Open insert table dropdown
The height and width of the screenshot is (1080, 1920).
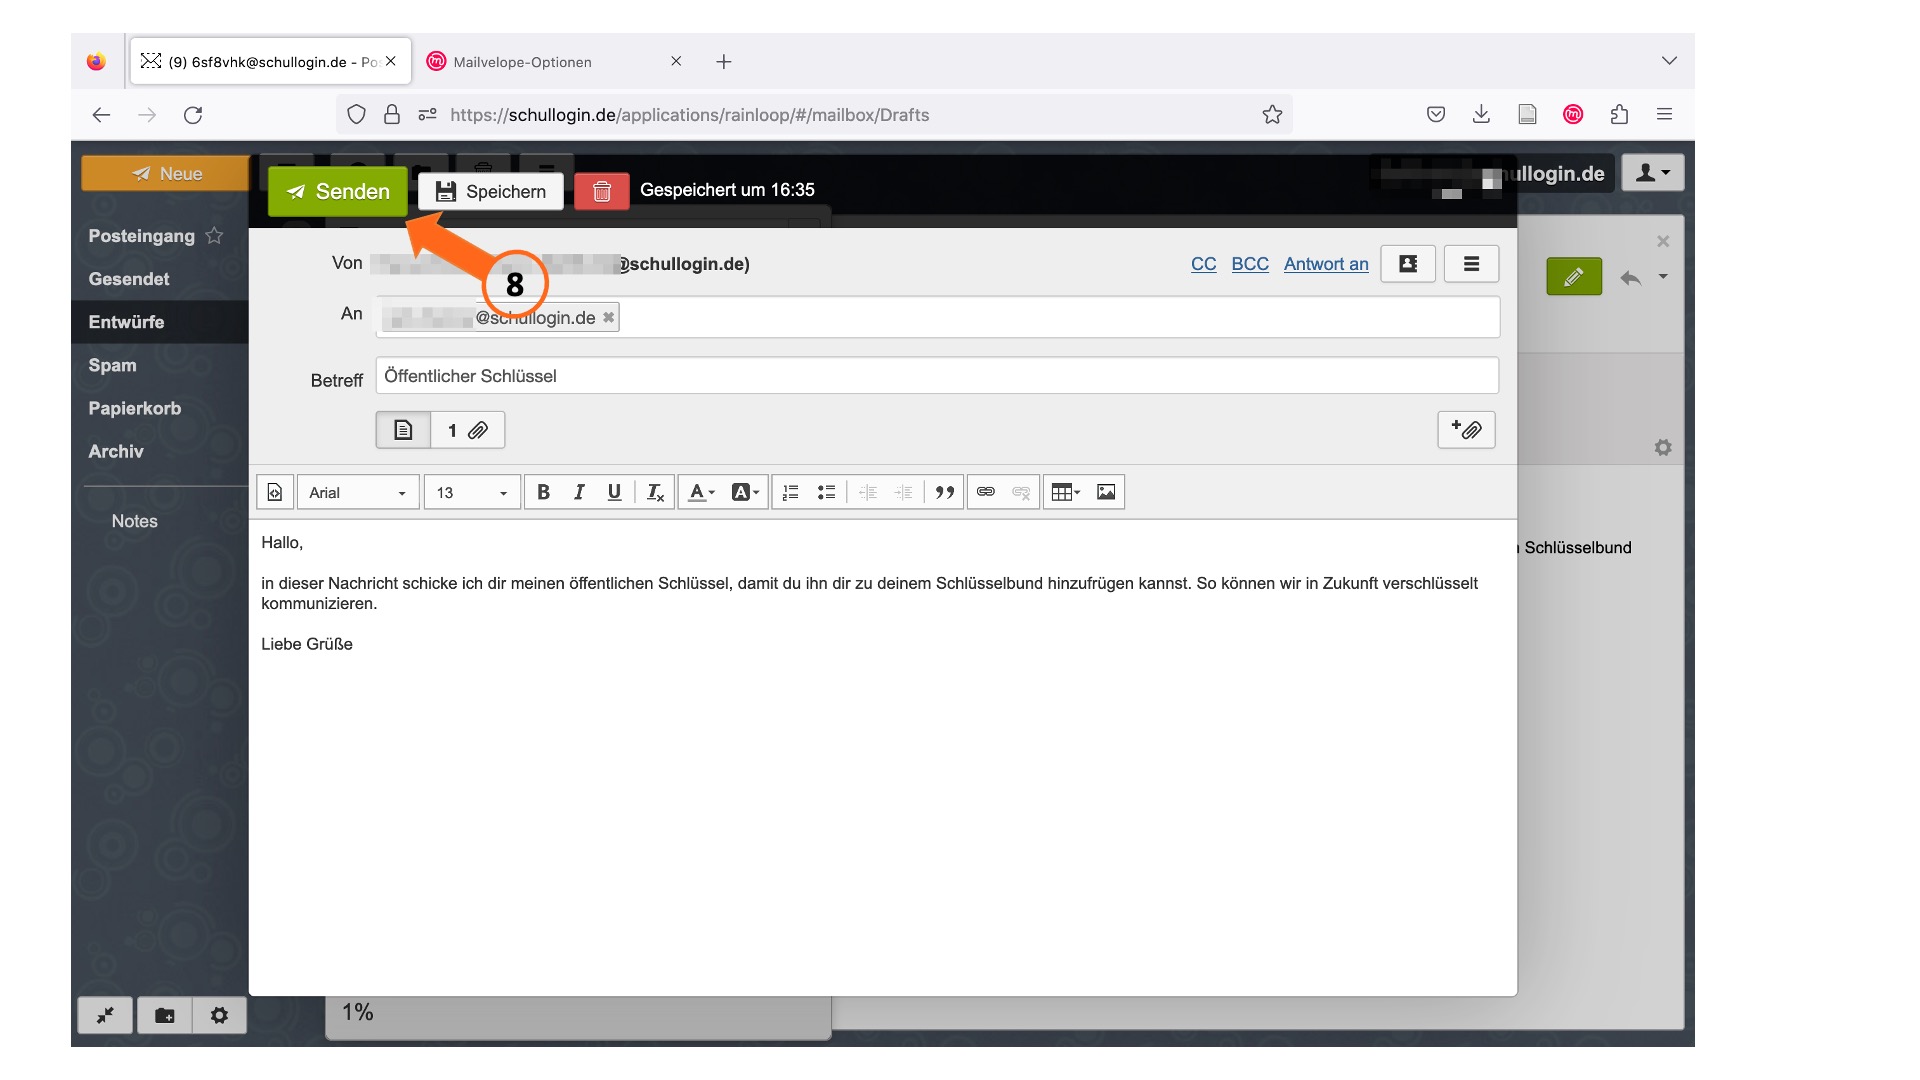tap(1066, 492)
